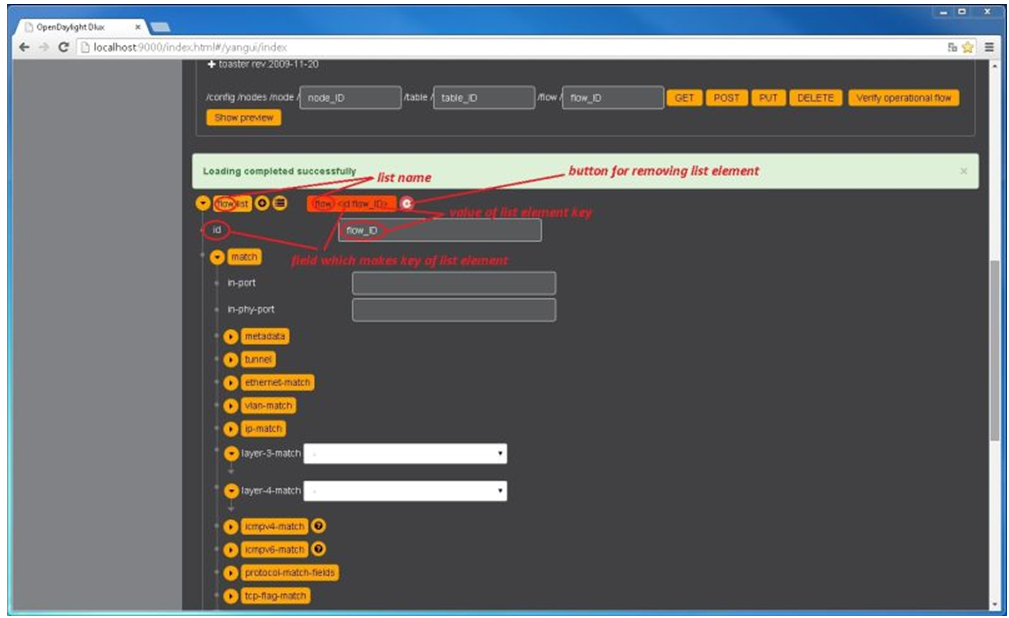Screen dimensions: 1009x618
Task: Show the request preview
Action: click(244, 118)
